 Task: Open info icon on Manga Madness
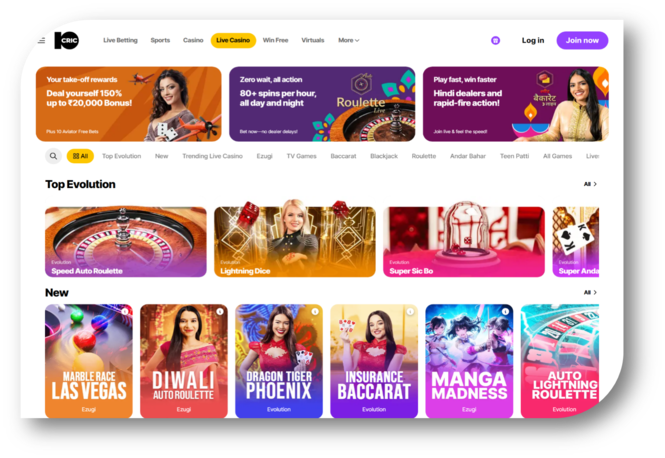[x=505, y=312]
